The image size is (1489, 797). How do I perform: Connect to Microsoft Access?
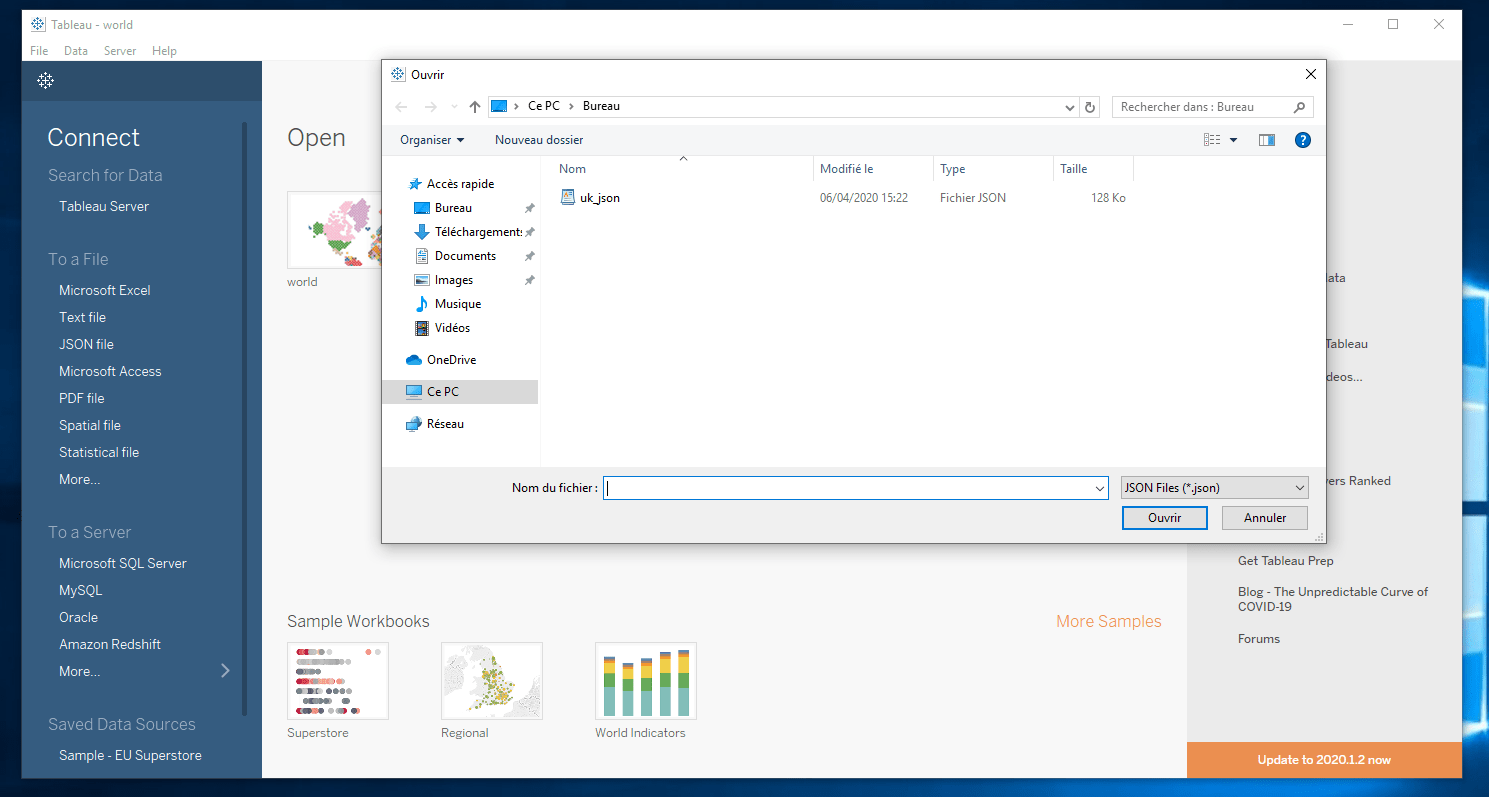110,371
